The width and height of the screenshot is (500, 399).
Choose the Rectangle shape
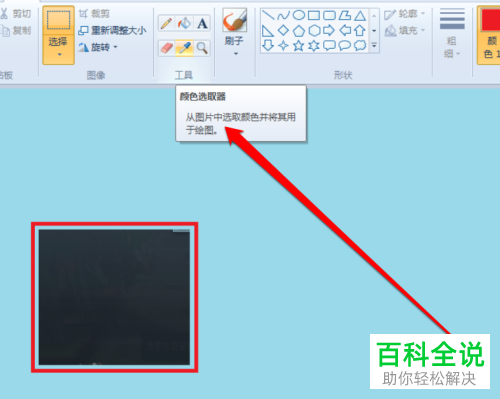314,15
